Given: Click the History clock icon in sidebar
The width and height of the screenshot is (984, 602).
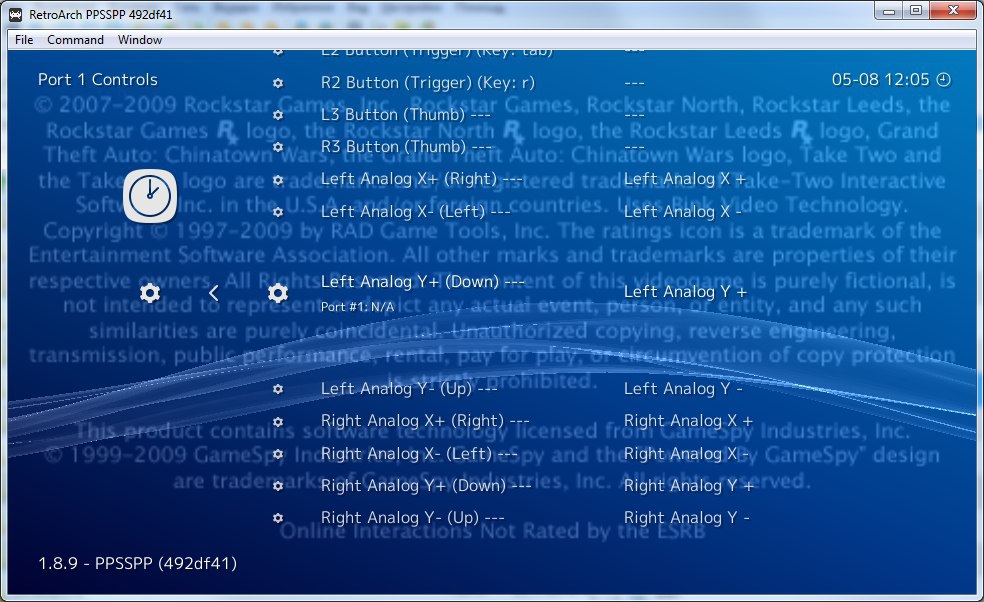Looking at the screenshot, I should coord(150,196).
